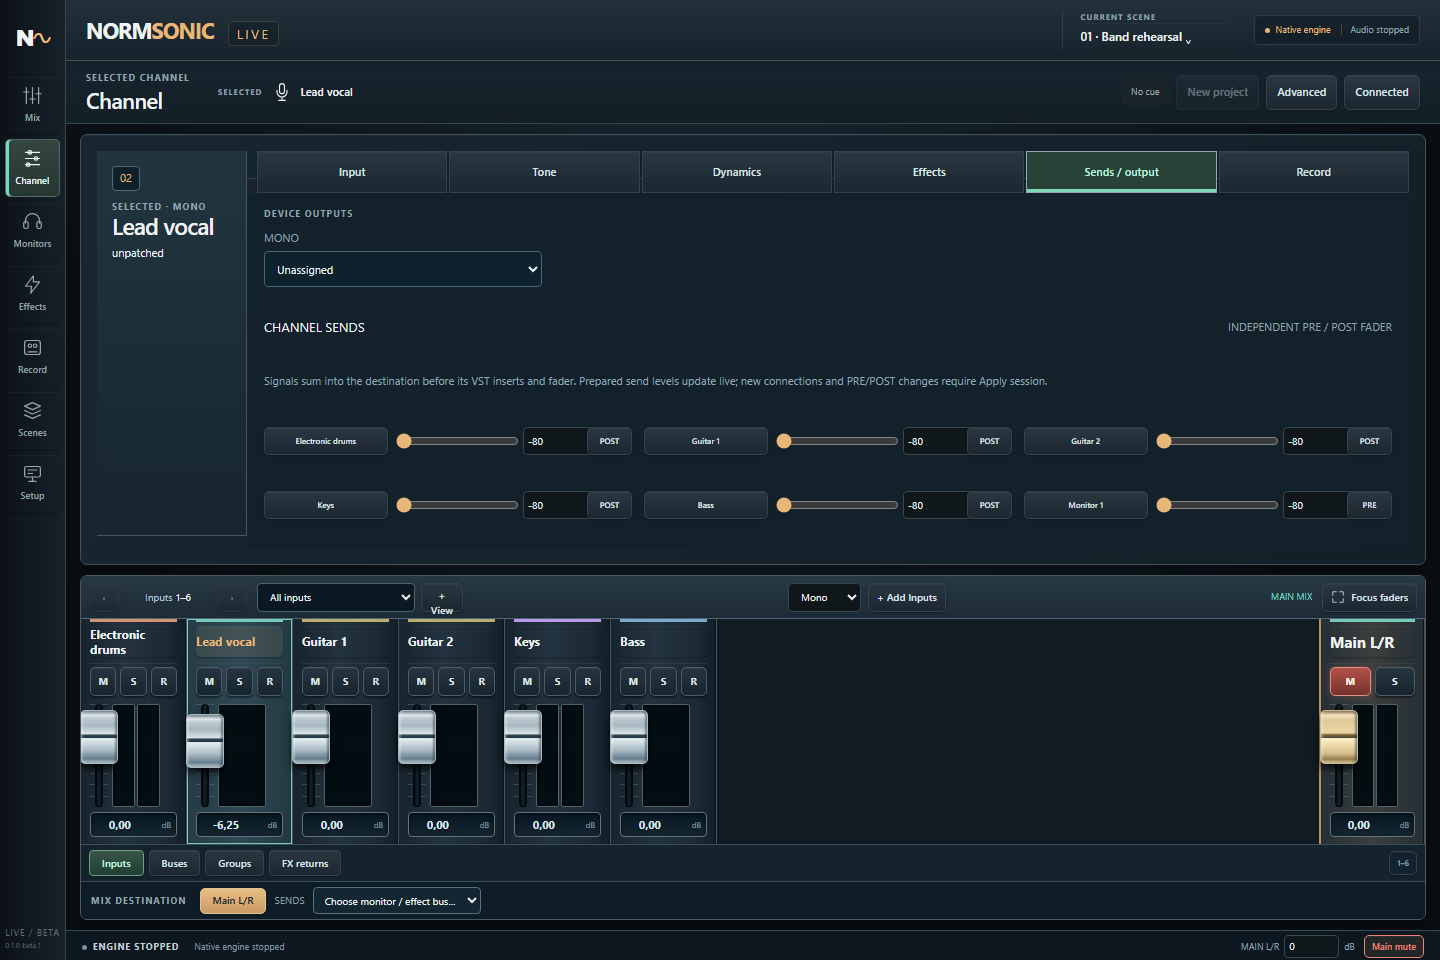
Task: Open the Unassigned device output dropdown
Action: 402,269
